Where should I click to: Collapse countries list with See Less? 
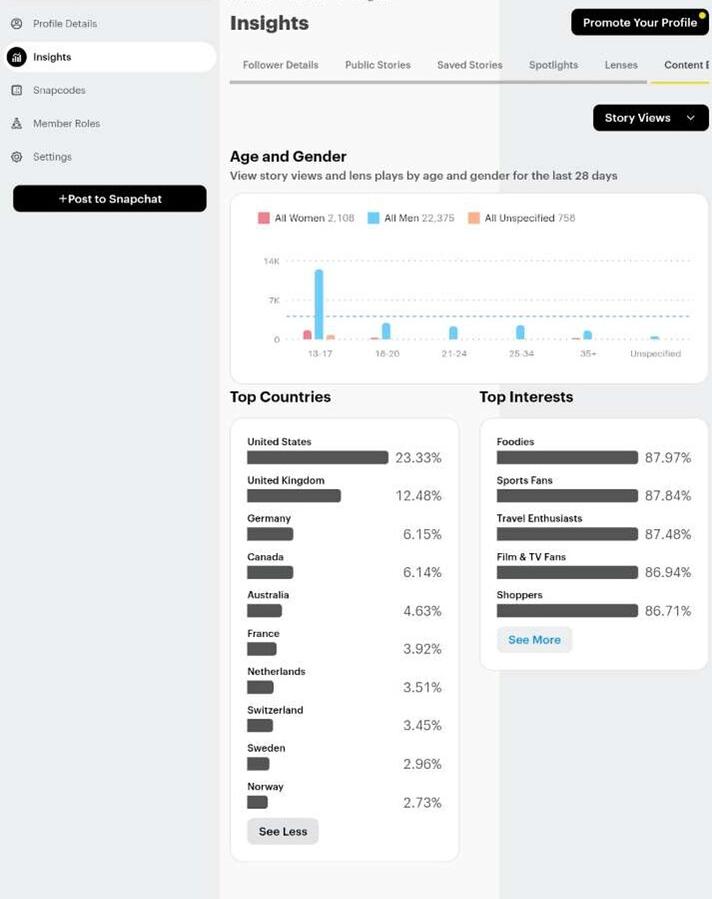[x=283, y=831]
